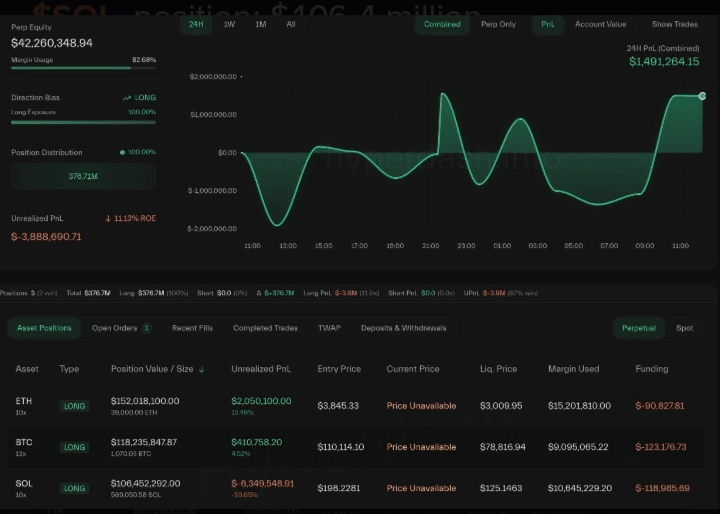Click the Recent Fills tab
Viewport: 720px width, 514px height.
click(191, 328)
